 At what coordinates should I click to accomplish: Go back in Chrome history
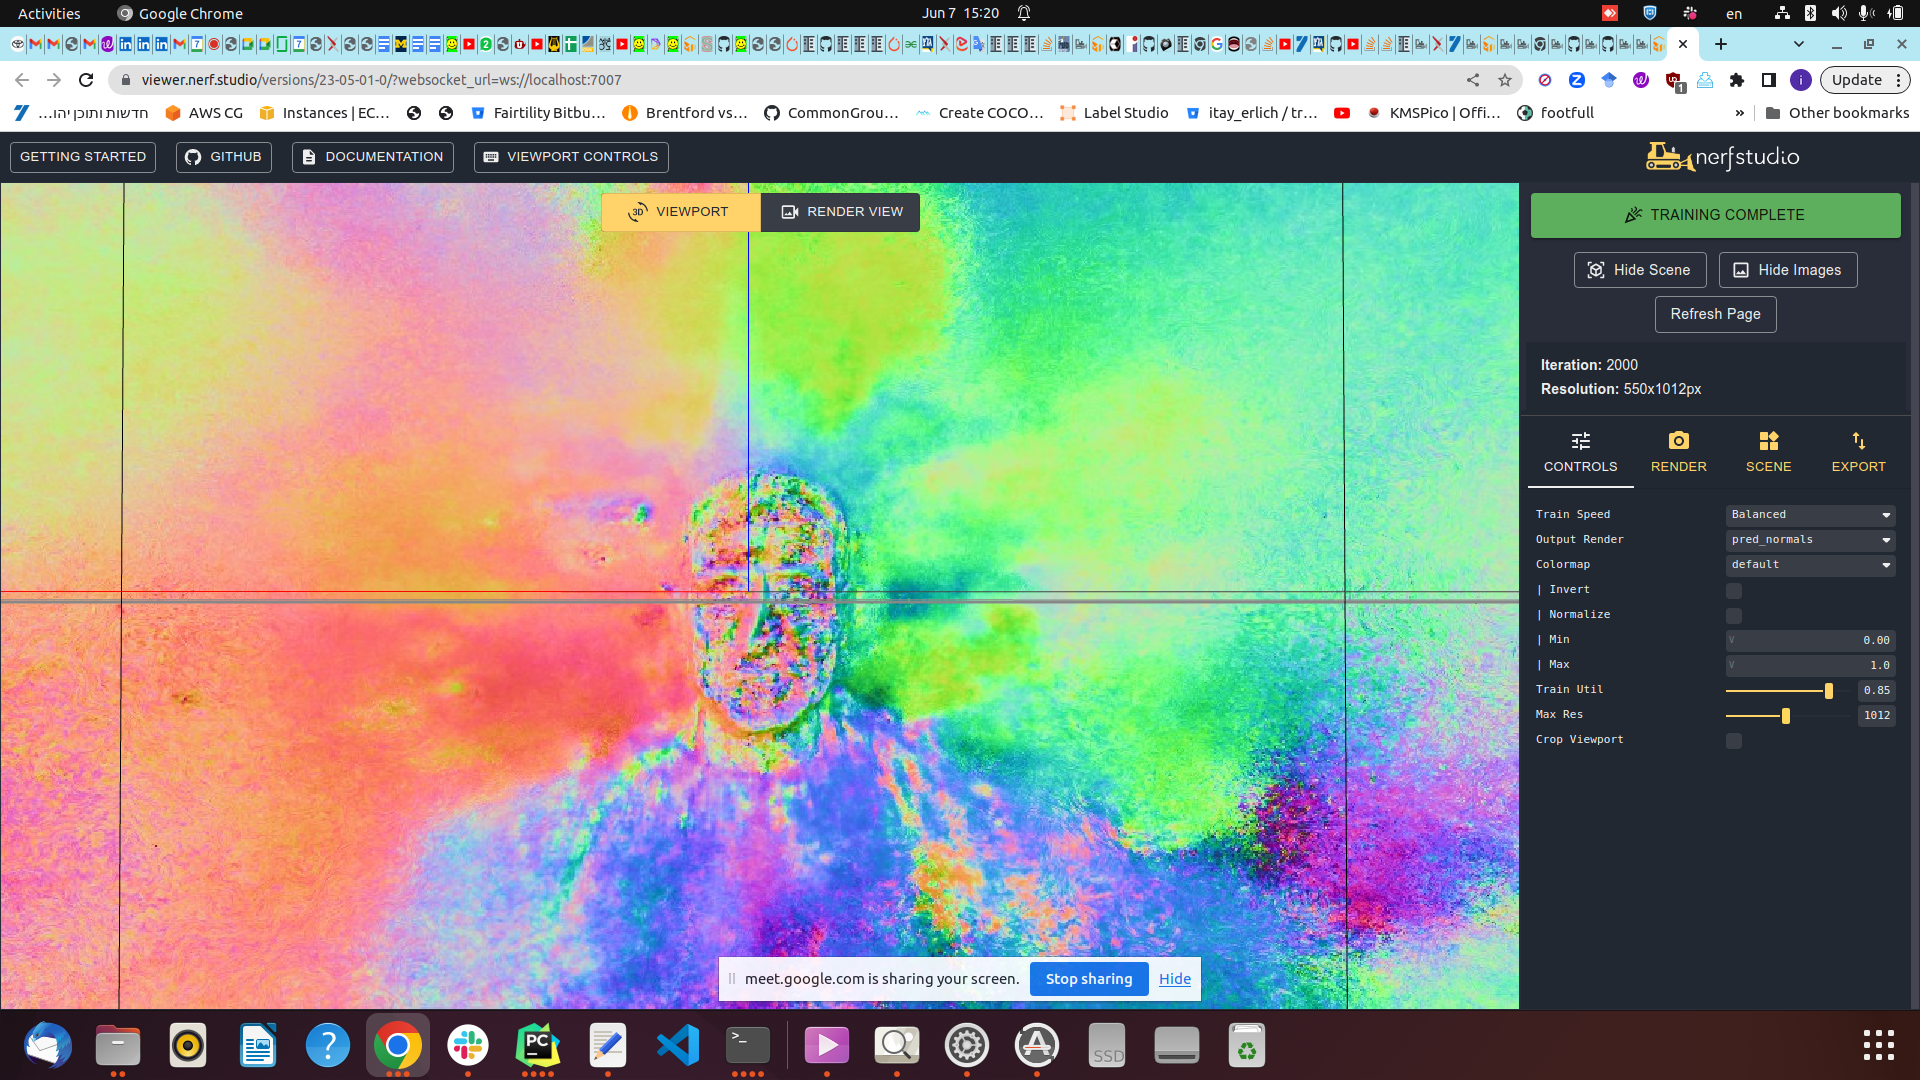(x=22, y=80)
